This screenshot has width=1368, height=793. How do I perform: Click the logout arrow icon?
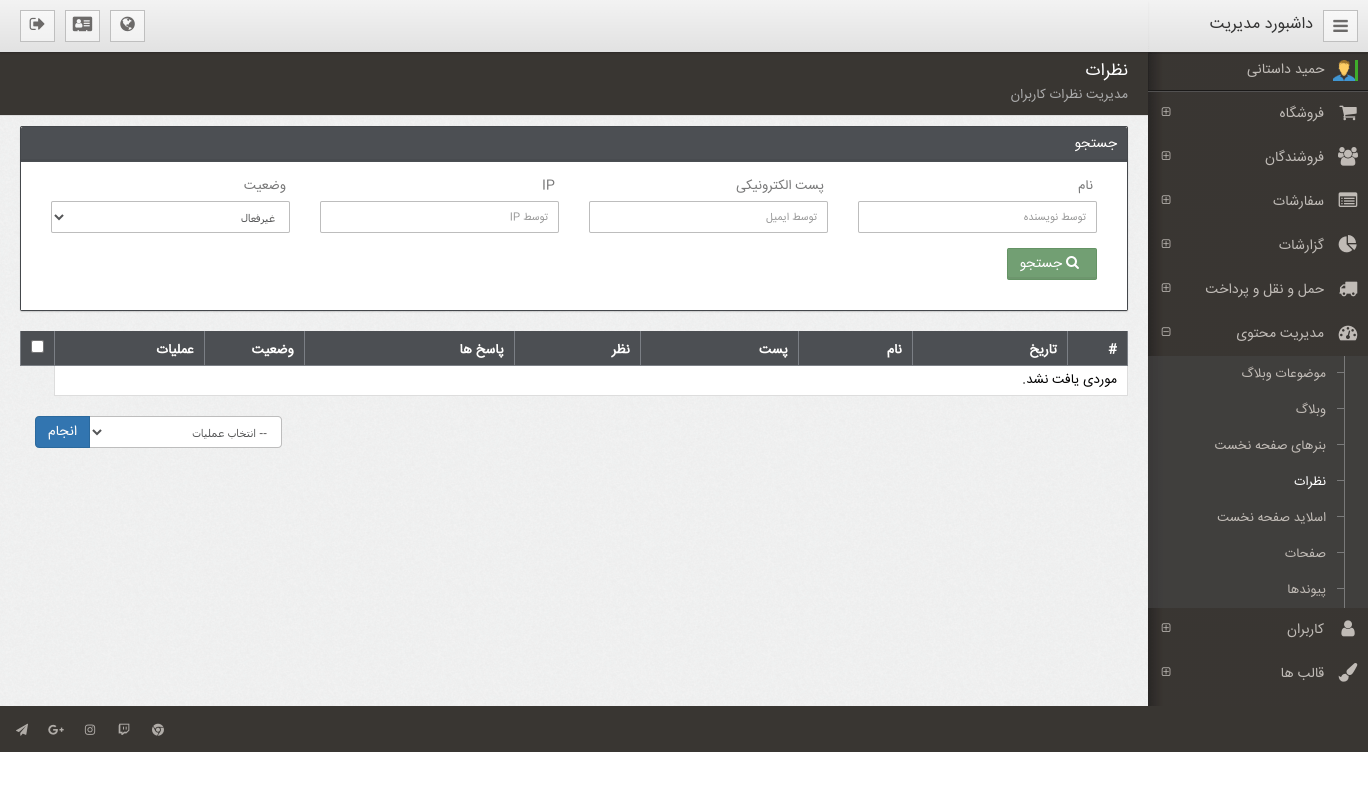click(37, 25)
